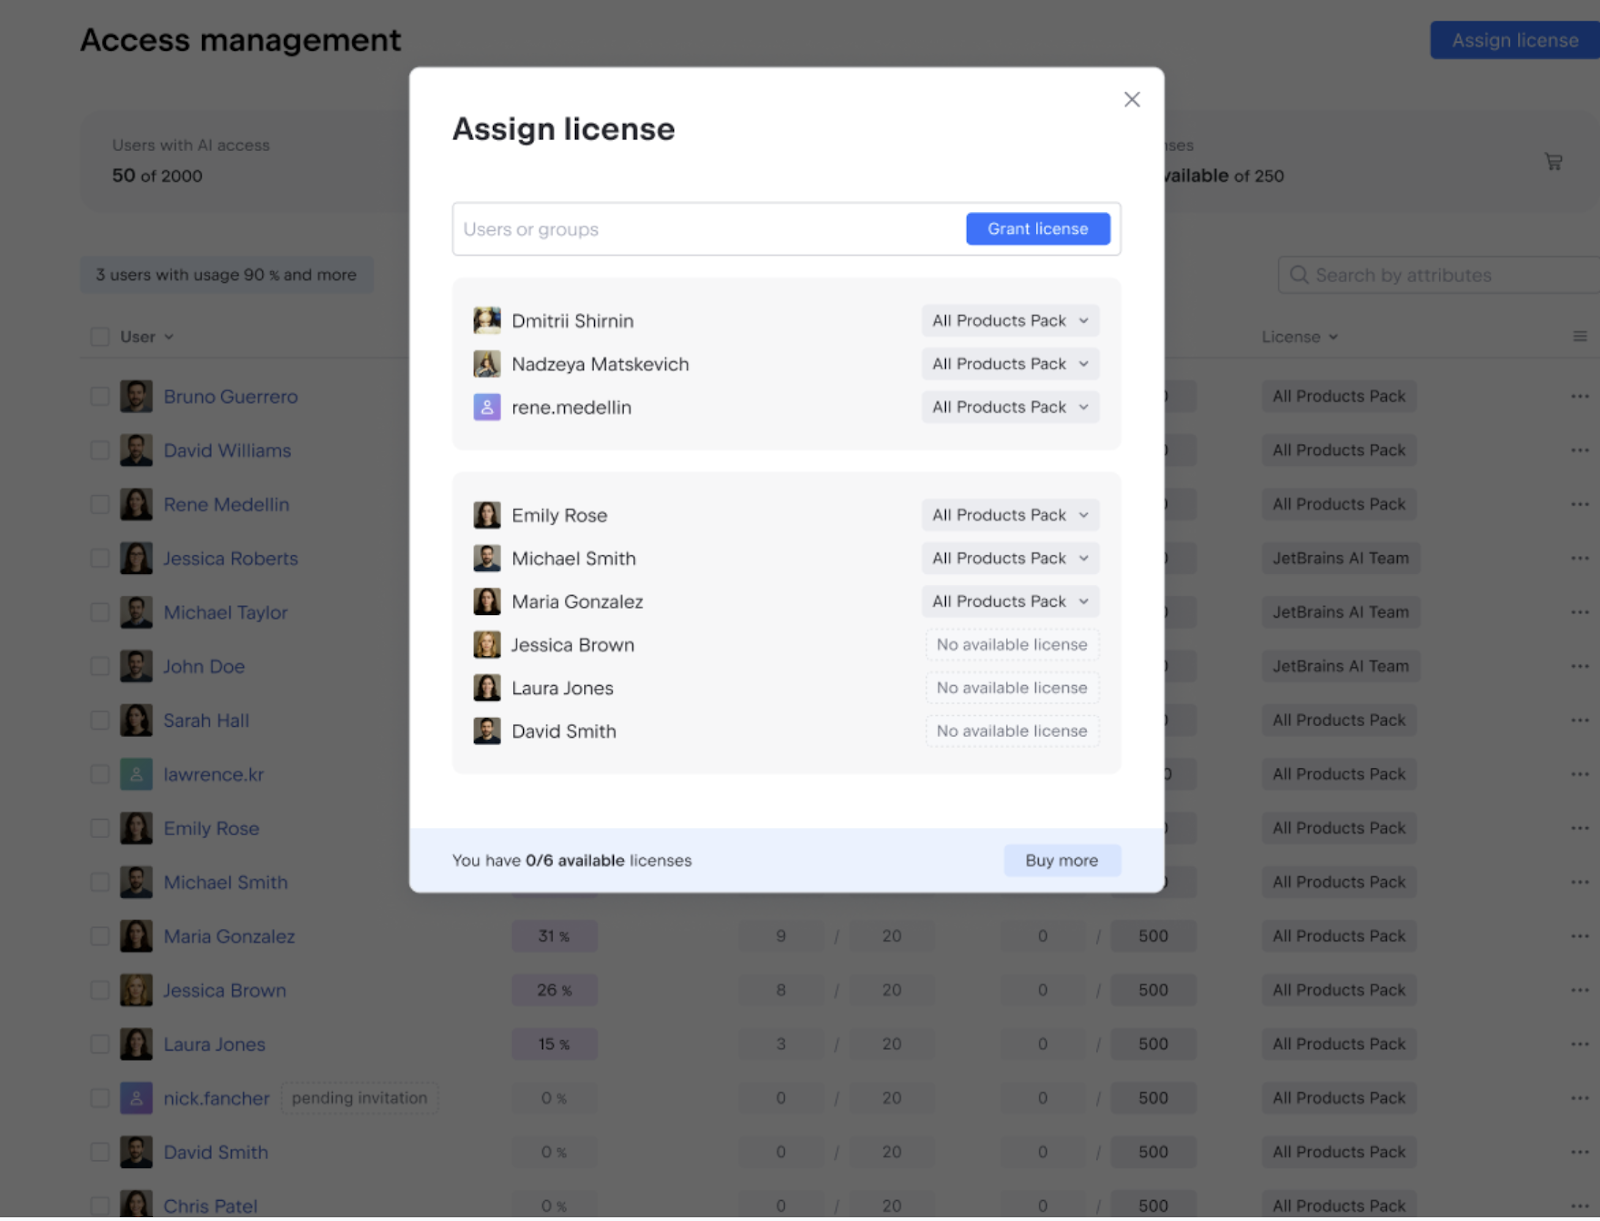
Task: Toggle the select all users checkbox
Action: click(x=100, y=337)
